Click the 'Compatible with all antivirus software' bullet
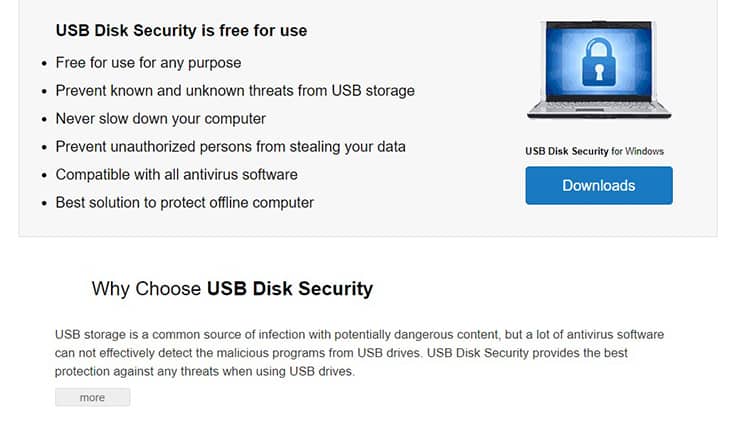 coord(176,174)
